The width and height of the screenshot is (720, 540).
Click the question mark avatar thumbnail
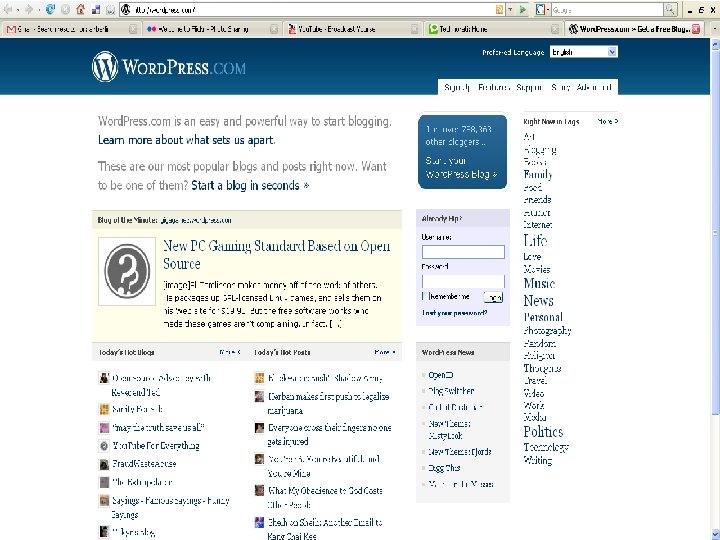click(x=127, y=271)
